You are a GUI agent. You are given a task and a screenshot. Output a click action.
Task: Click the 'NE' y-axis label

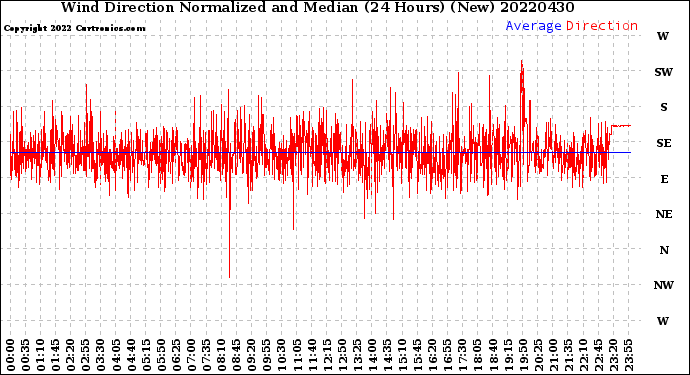[664, 214]
